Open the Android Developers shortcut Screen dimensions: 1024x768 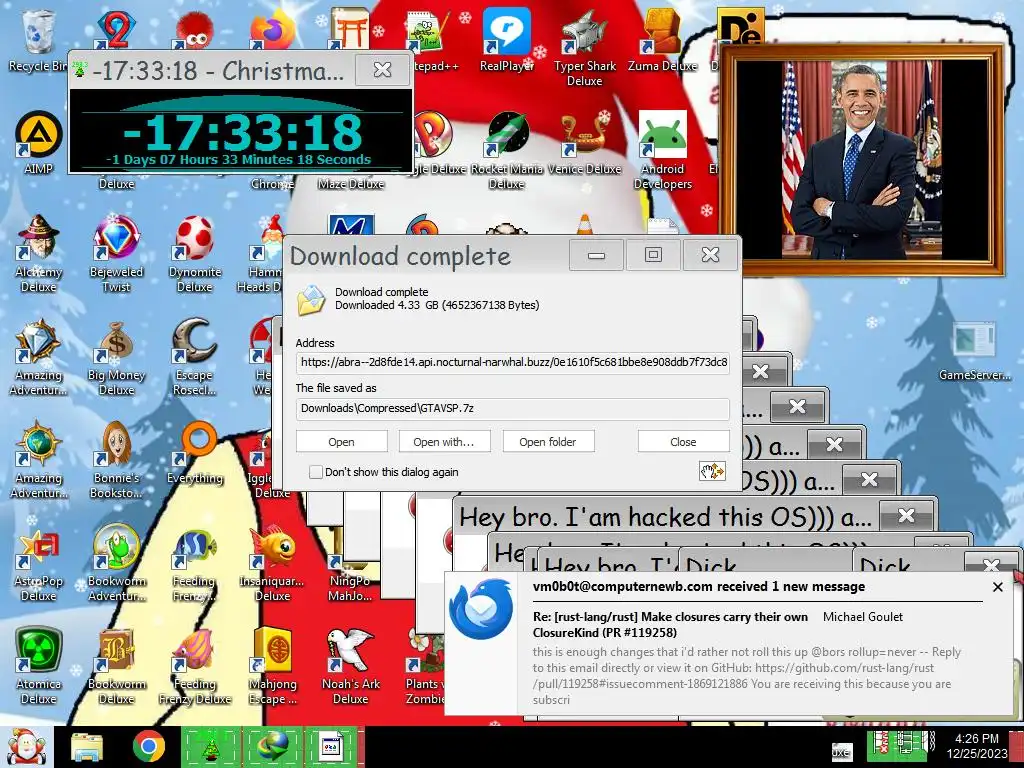663,150
